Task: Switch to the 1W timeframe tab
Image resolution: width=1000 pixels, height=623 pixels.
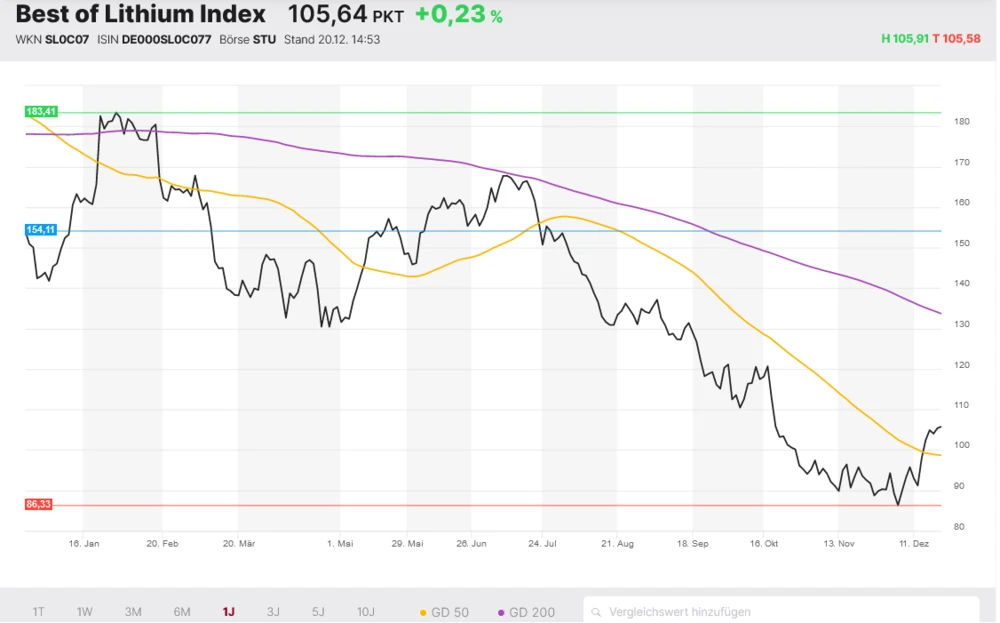Action: pos(84,611)
